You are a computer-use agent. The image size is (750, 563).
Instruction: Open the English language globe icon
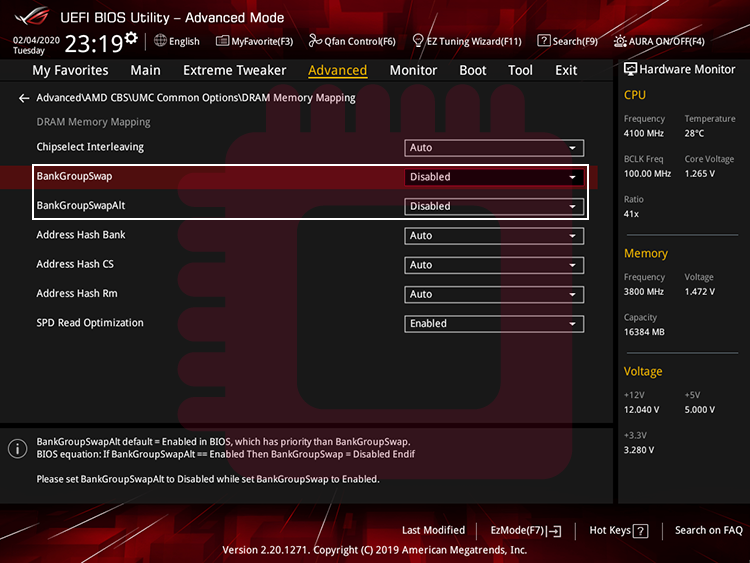click(x=160, y=41)
